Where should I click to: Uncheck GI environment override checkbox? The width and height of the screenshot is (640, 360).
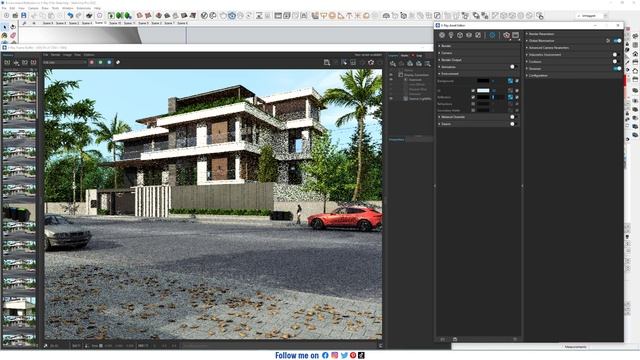(473, 91)
